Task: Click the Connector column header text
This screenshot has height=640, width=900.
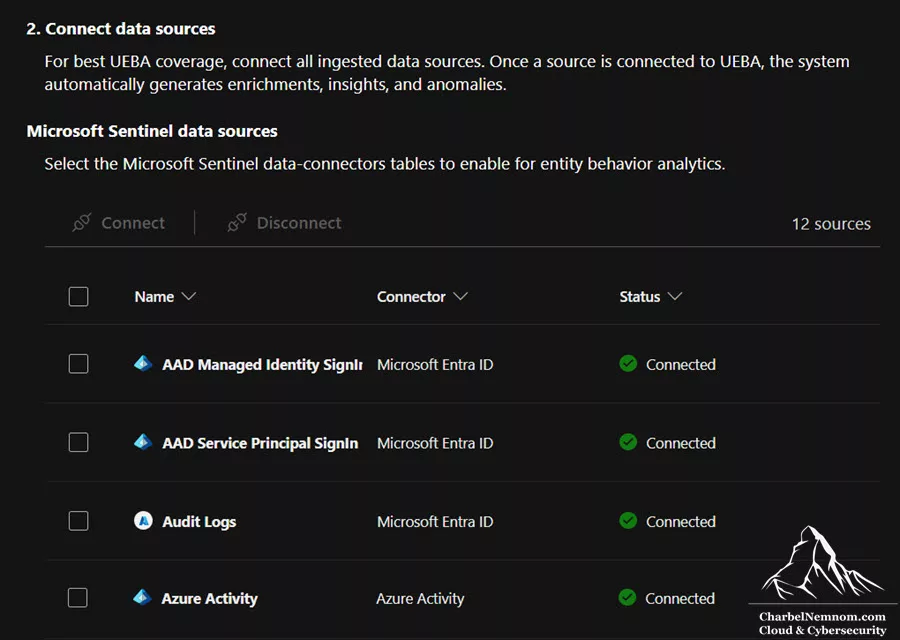Action: click(x=411, y=297)
